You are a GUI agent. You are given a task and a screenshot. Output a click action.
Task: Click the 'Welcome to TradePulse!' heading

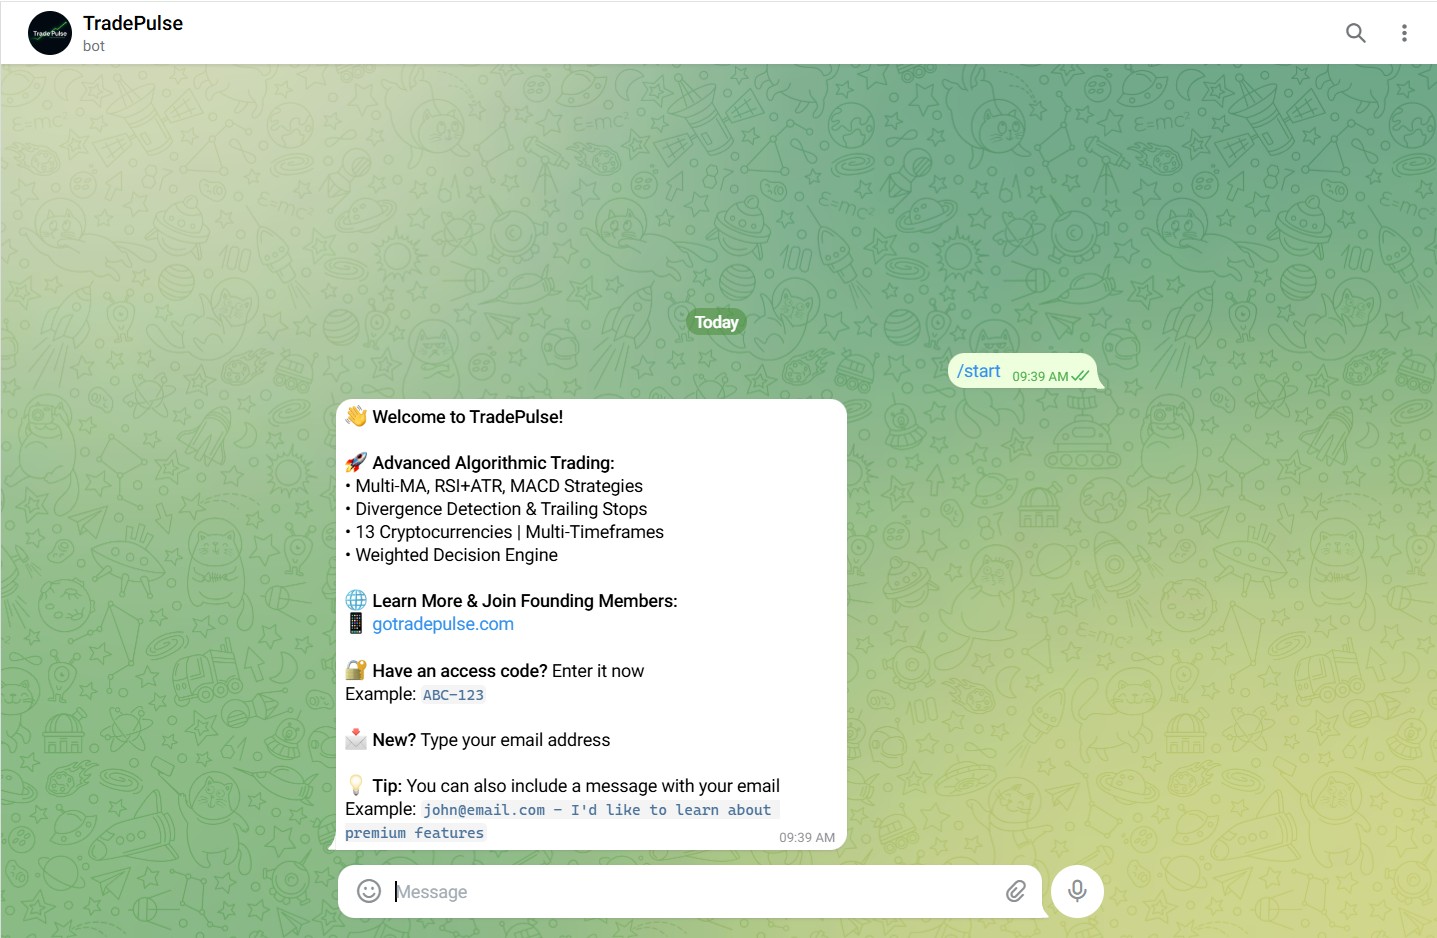[x=468, y=417]
